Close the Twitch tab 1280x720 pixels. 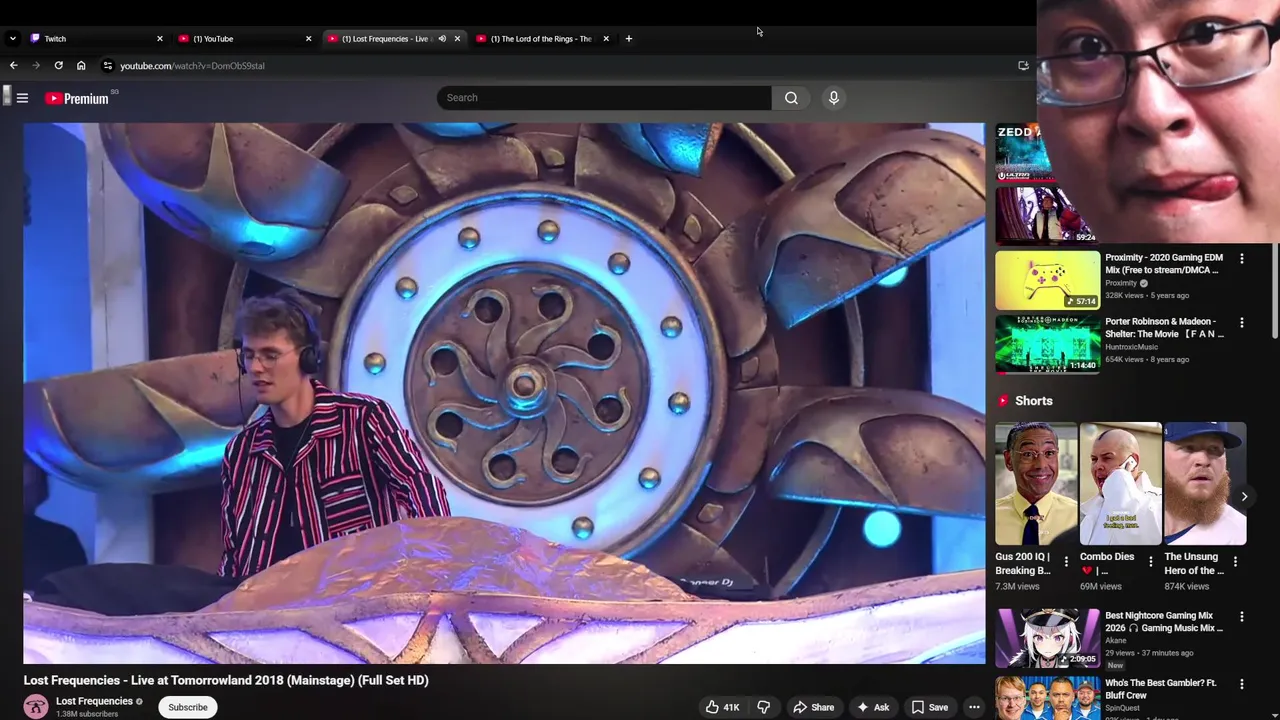coord(159,39)
